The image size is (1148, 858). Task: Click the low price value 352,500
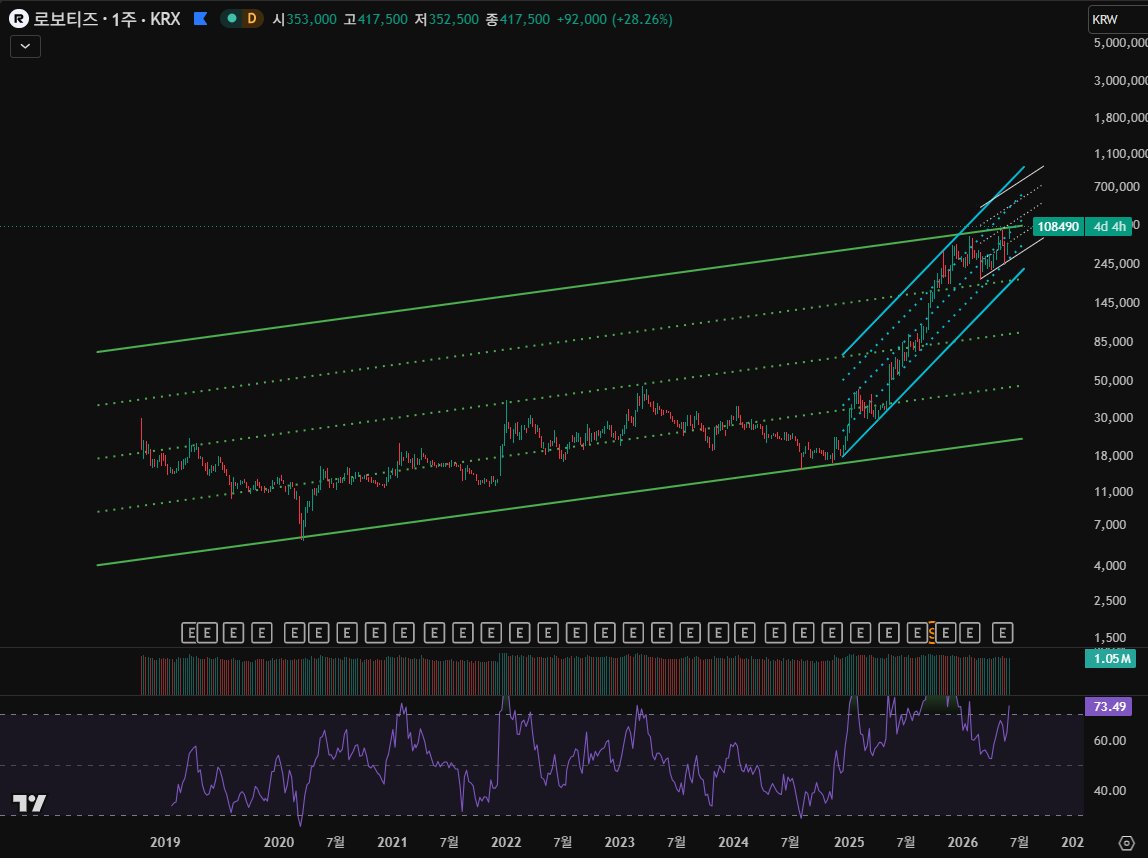[x=453, y=19]
